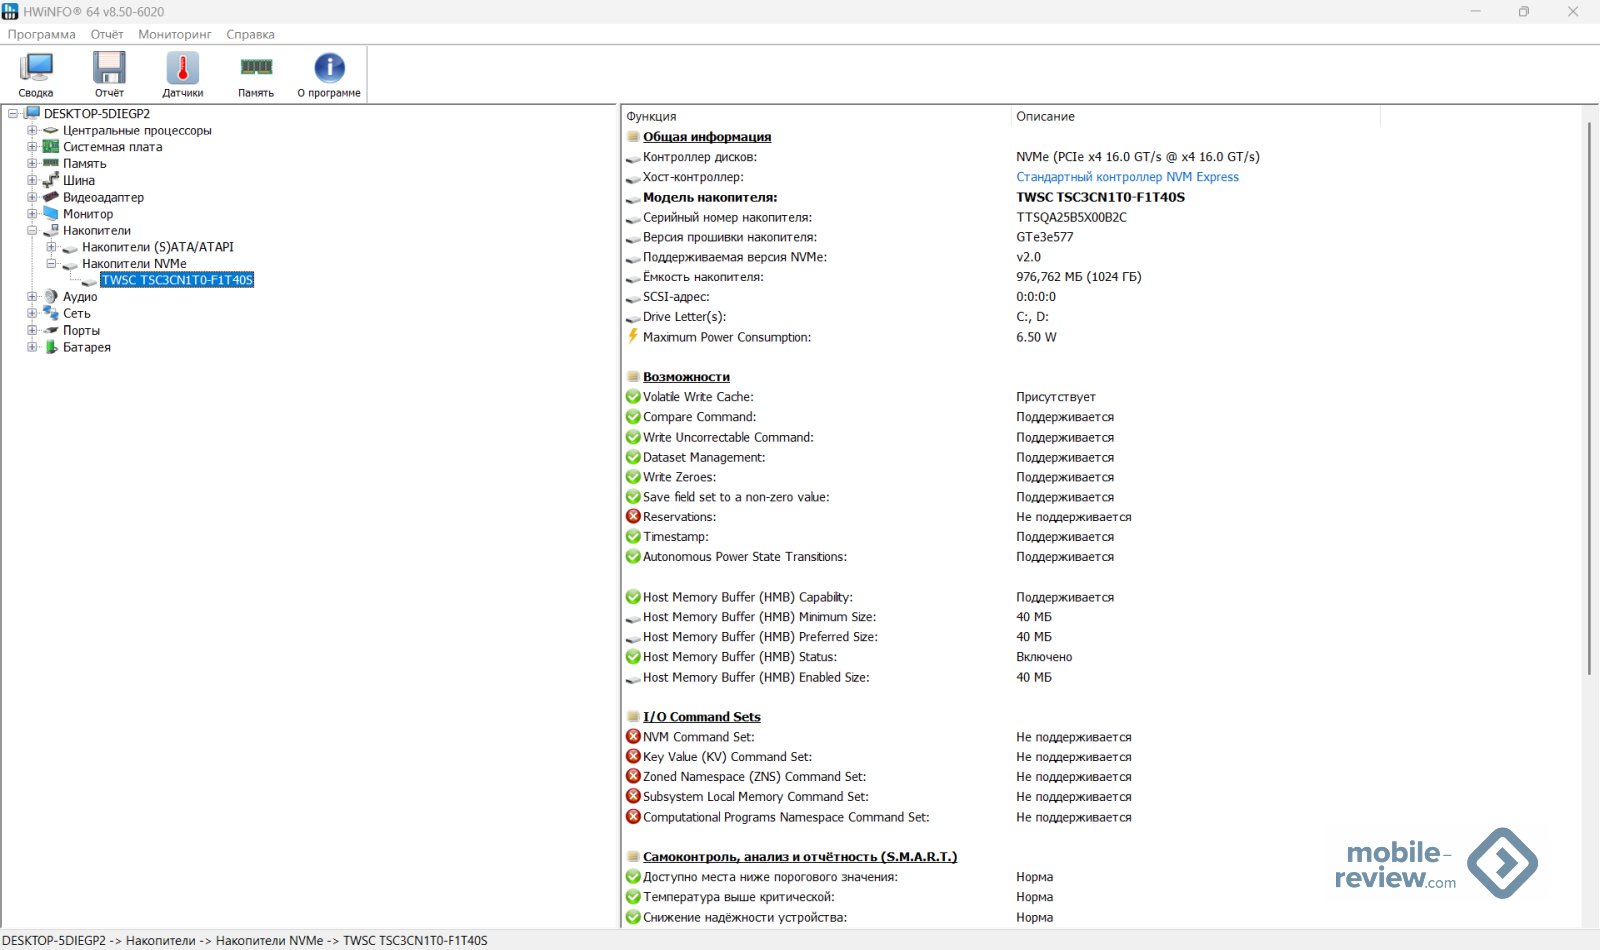The image size is (1600, 950).
Task: Click the S.M.A.R.T. section heading
Action: click(x=800, y=857)
